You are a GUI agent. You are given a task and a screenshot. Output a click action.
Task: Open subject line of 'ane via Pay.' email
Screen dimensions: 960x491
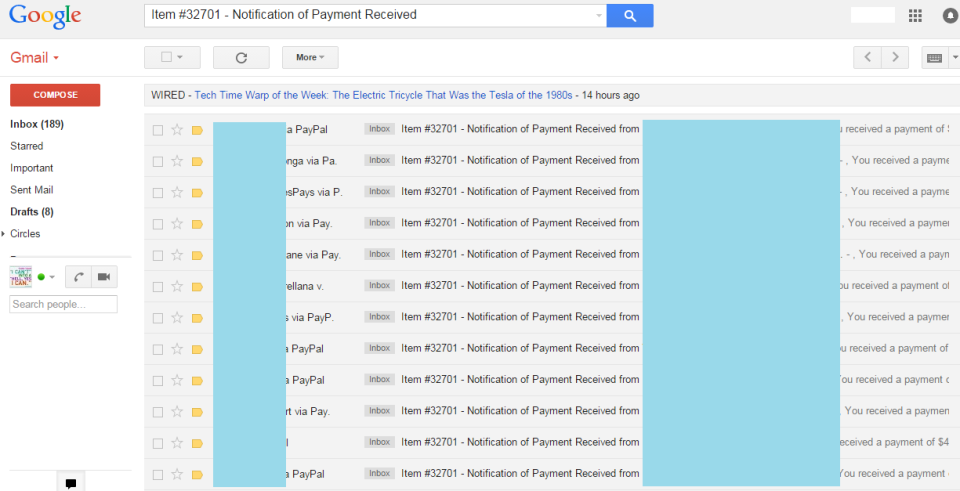[520, 255]
